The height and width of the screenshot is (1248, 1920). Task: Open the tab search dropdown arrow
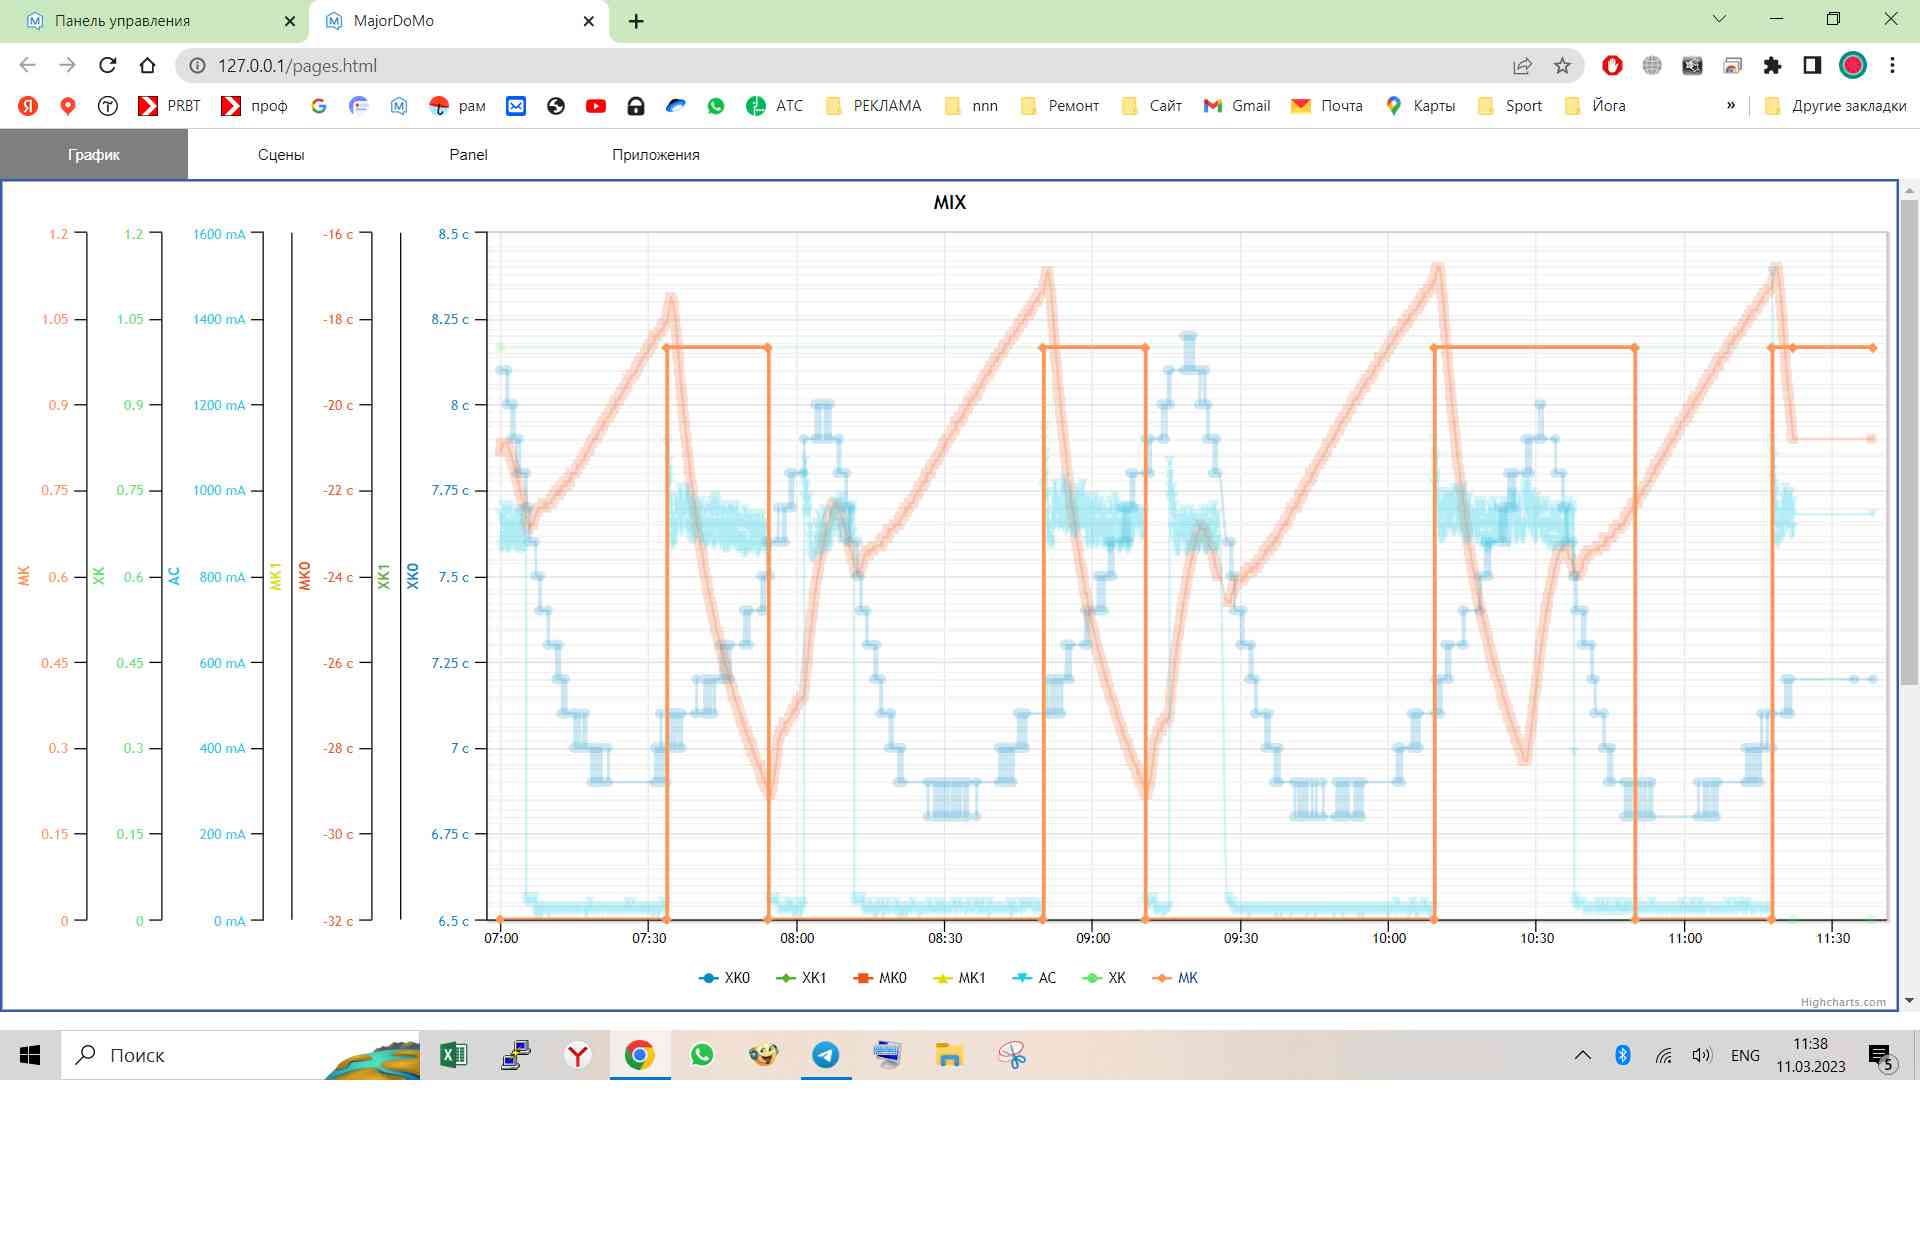(1719, 19)
